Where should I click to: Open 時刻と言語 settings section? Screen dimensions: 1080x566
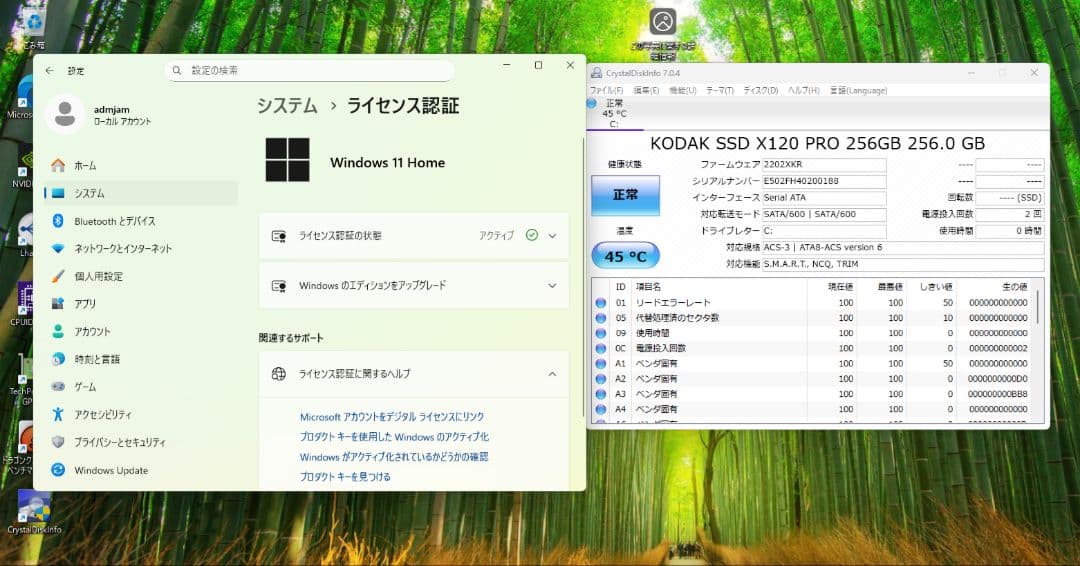pyautogui.click(x=141, y=359)
